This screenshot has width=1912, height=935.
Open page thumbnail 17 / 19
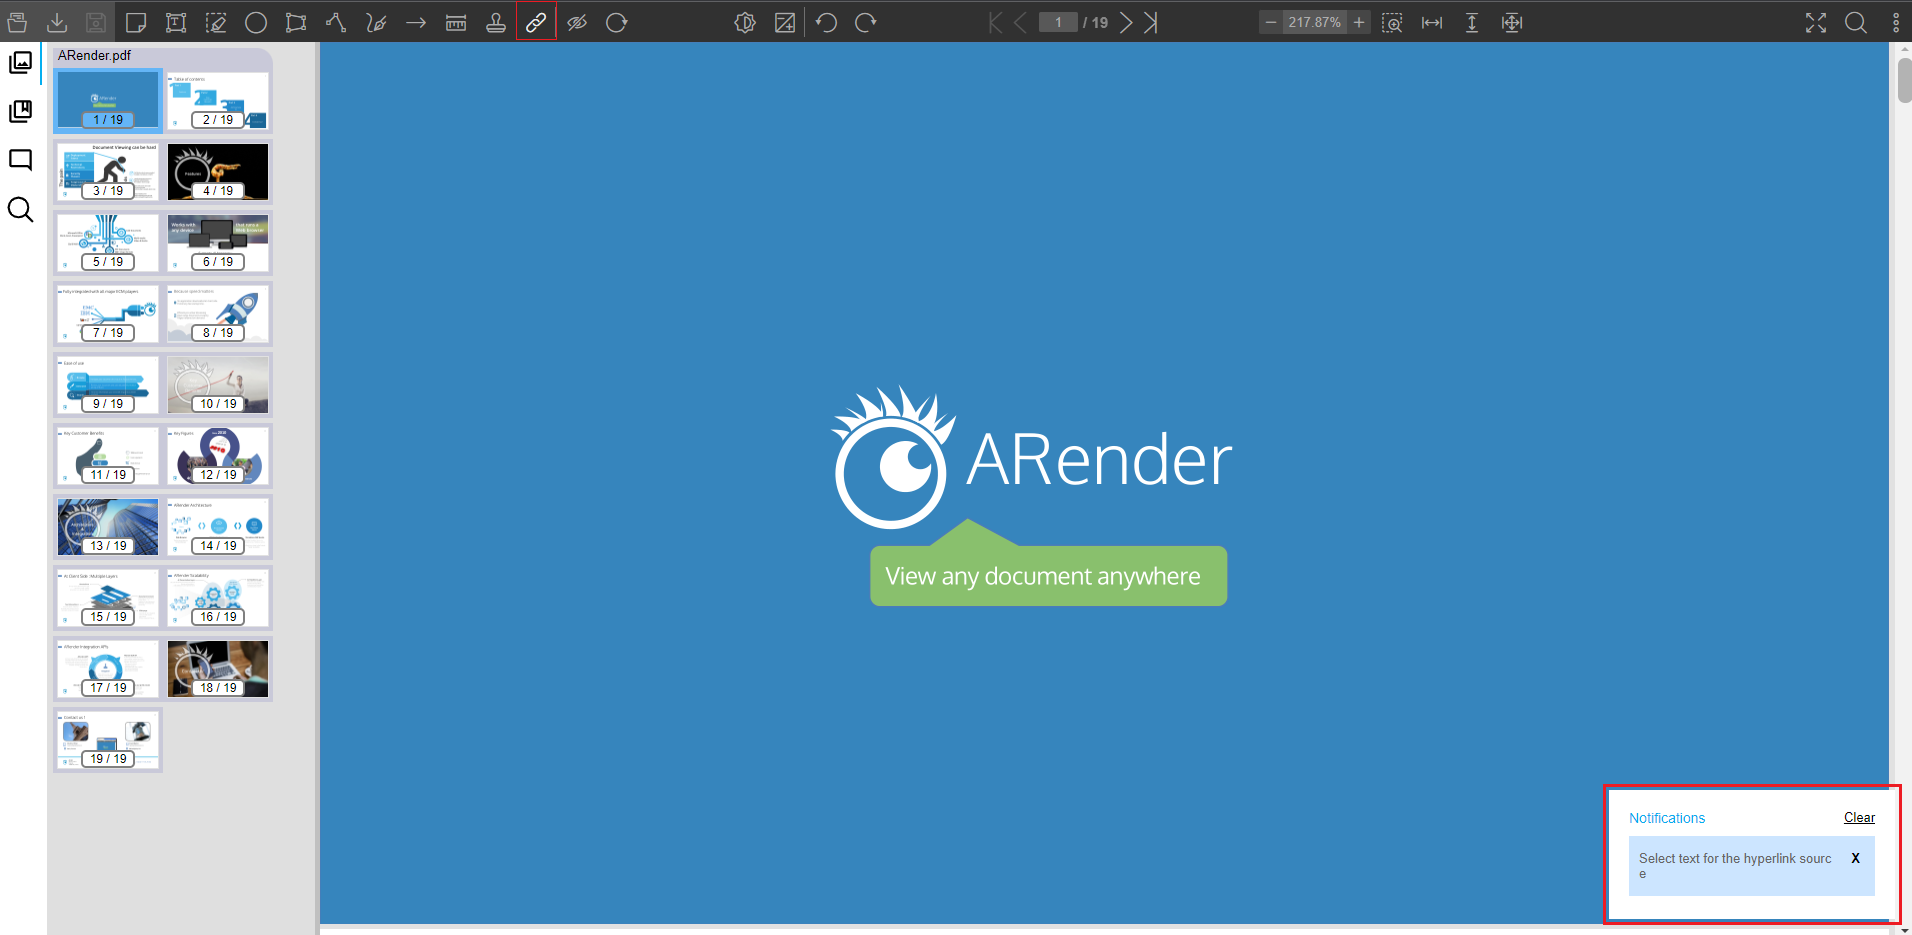pos(108,669)
